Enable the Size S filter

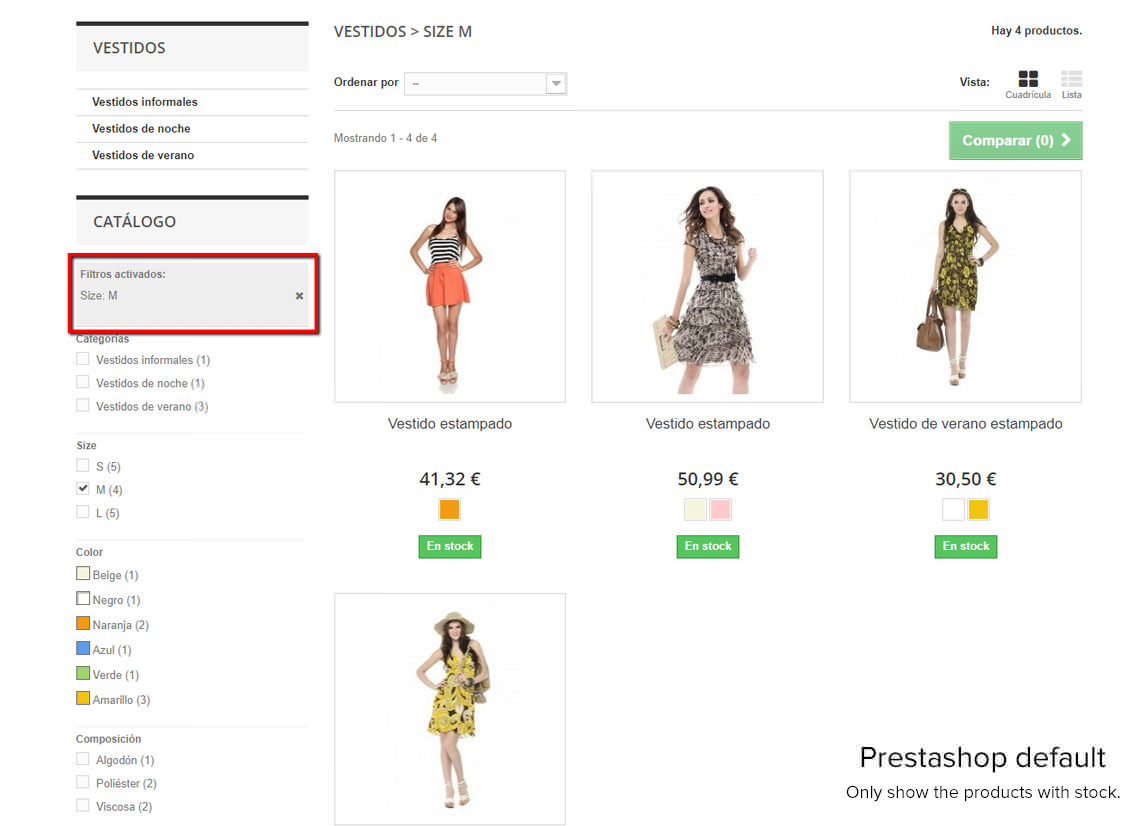click(84, 466)
